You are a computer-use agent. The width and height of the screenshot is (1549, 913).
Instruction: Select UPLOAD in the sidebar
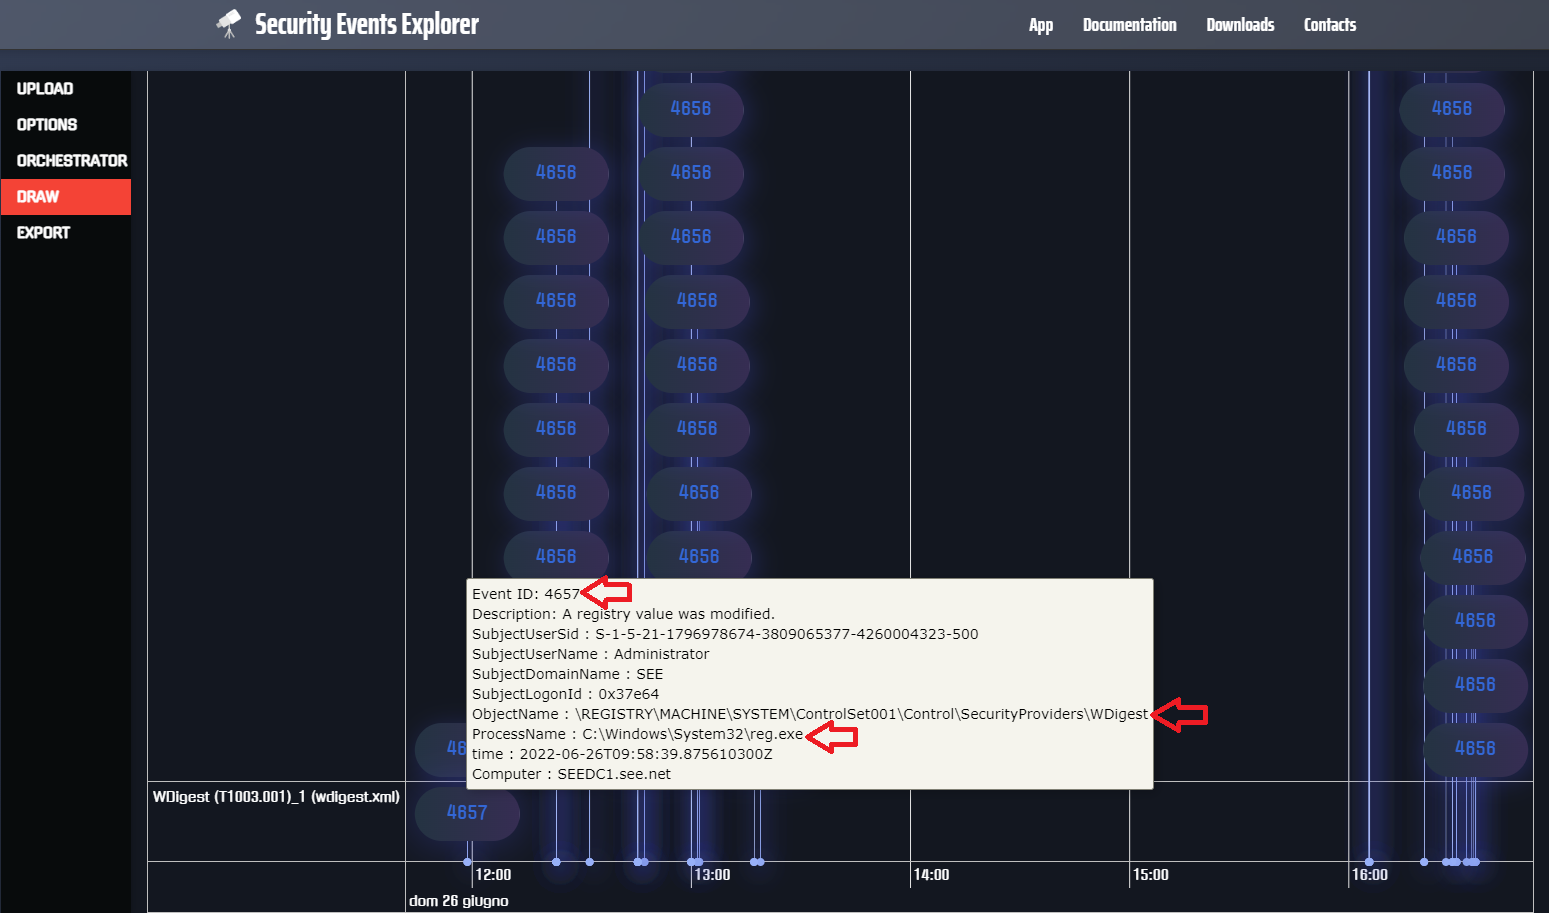66,89
